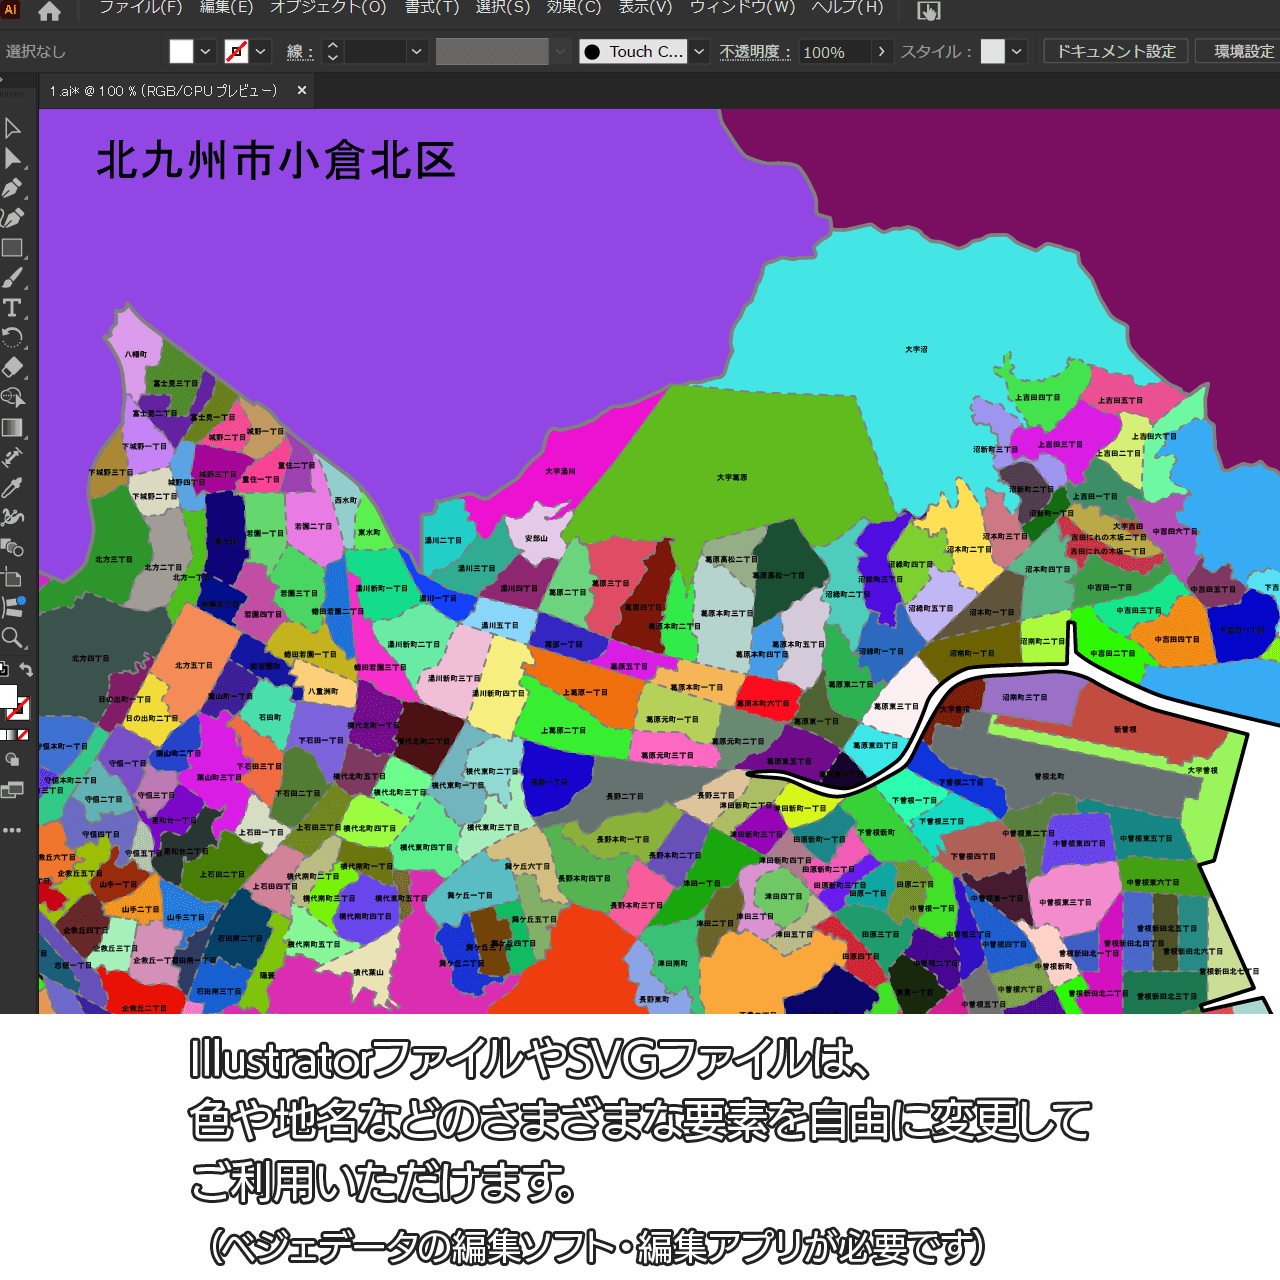Click the 不透明度 opacity label link
This screenshot has width=1280, height=1280.
[755, 52]
